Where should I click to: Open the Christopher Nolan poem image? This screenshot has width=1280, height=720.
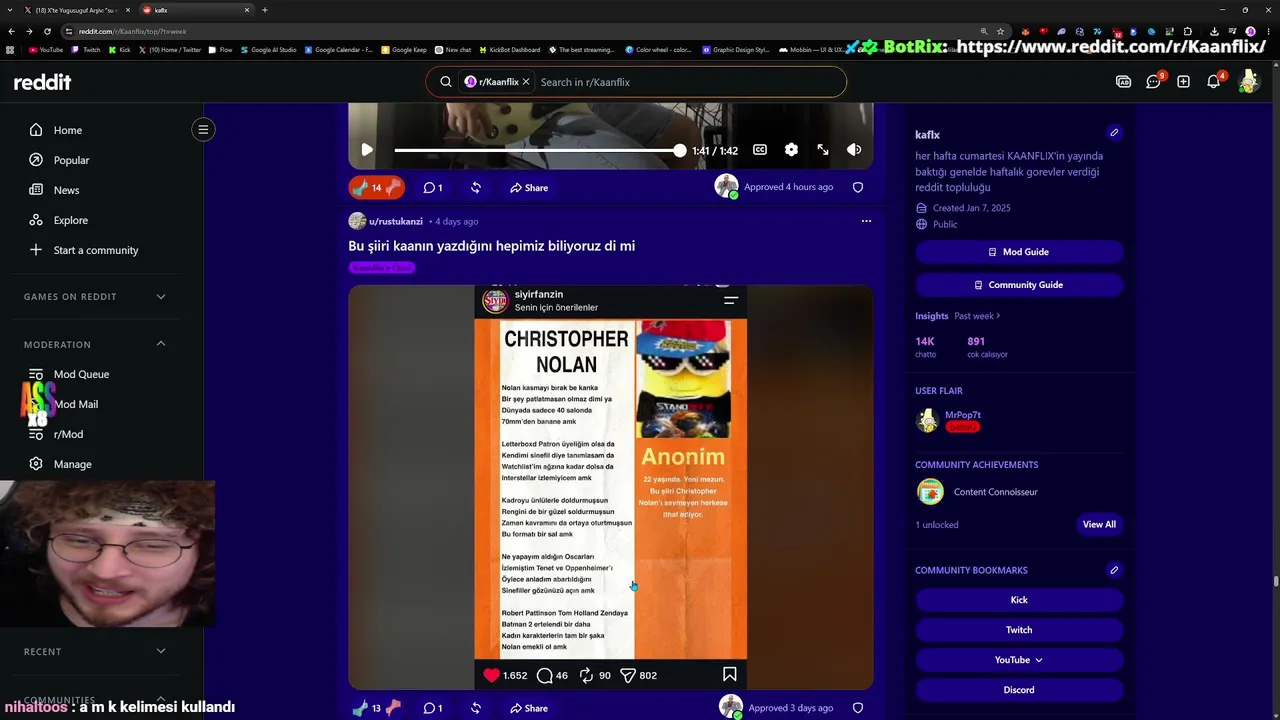pos(610,487)
